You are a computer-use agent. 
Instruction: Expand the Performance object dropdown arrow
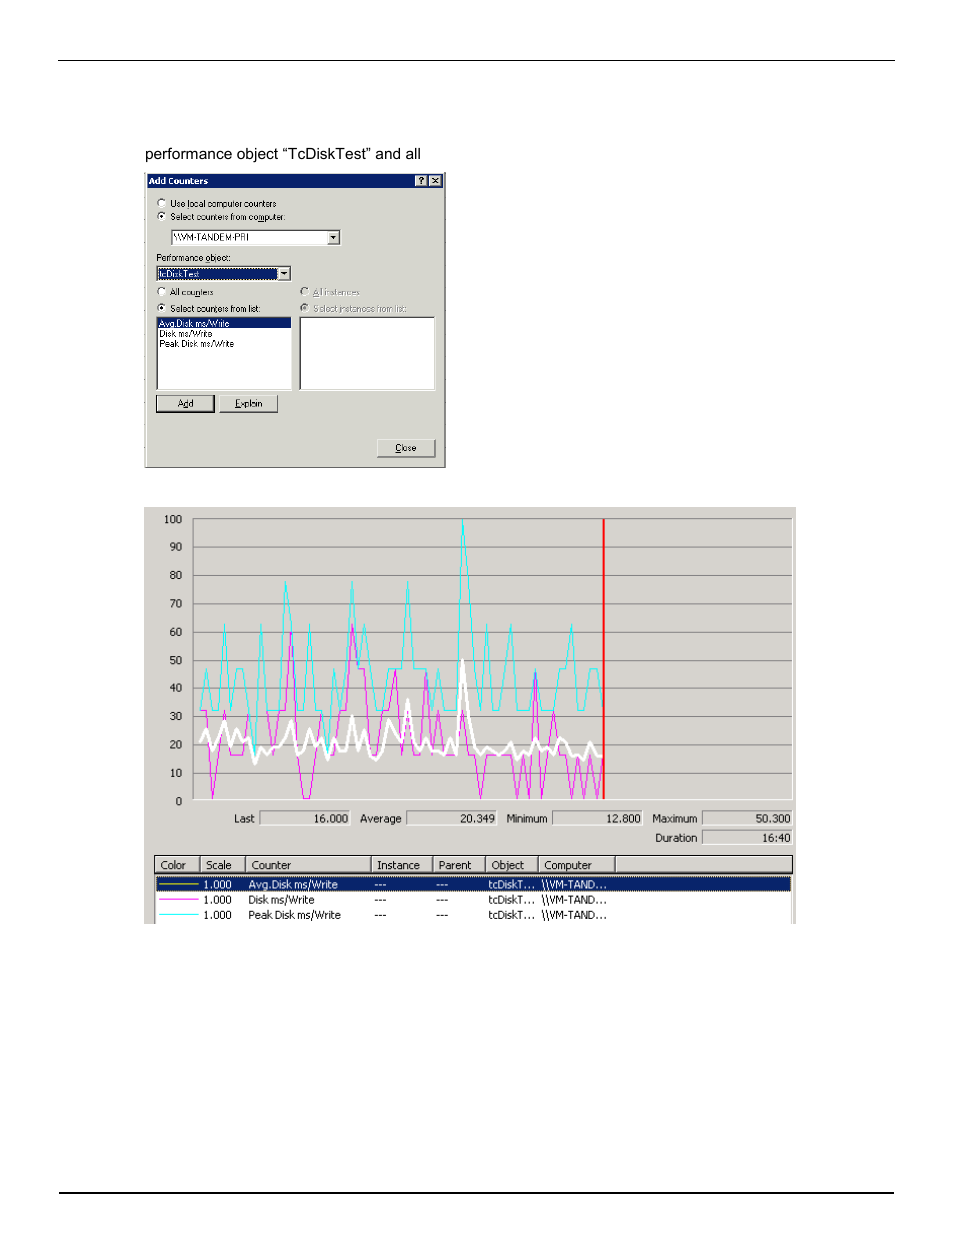pyautogui.click(x=284, y=274)
